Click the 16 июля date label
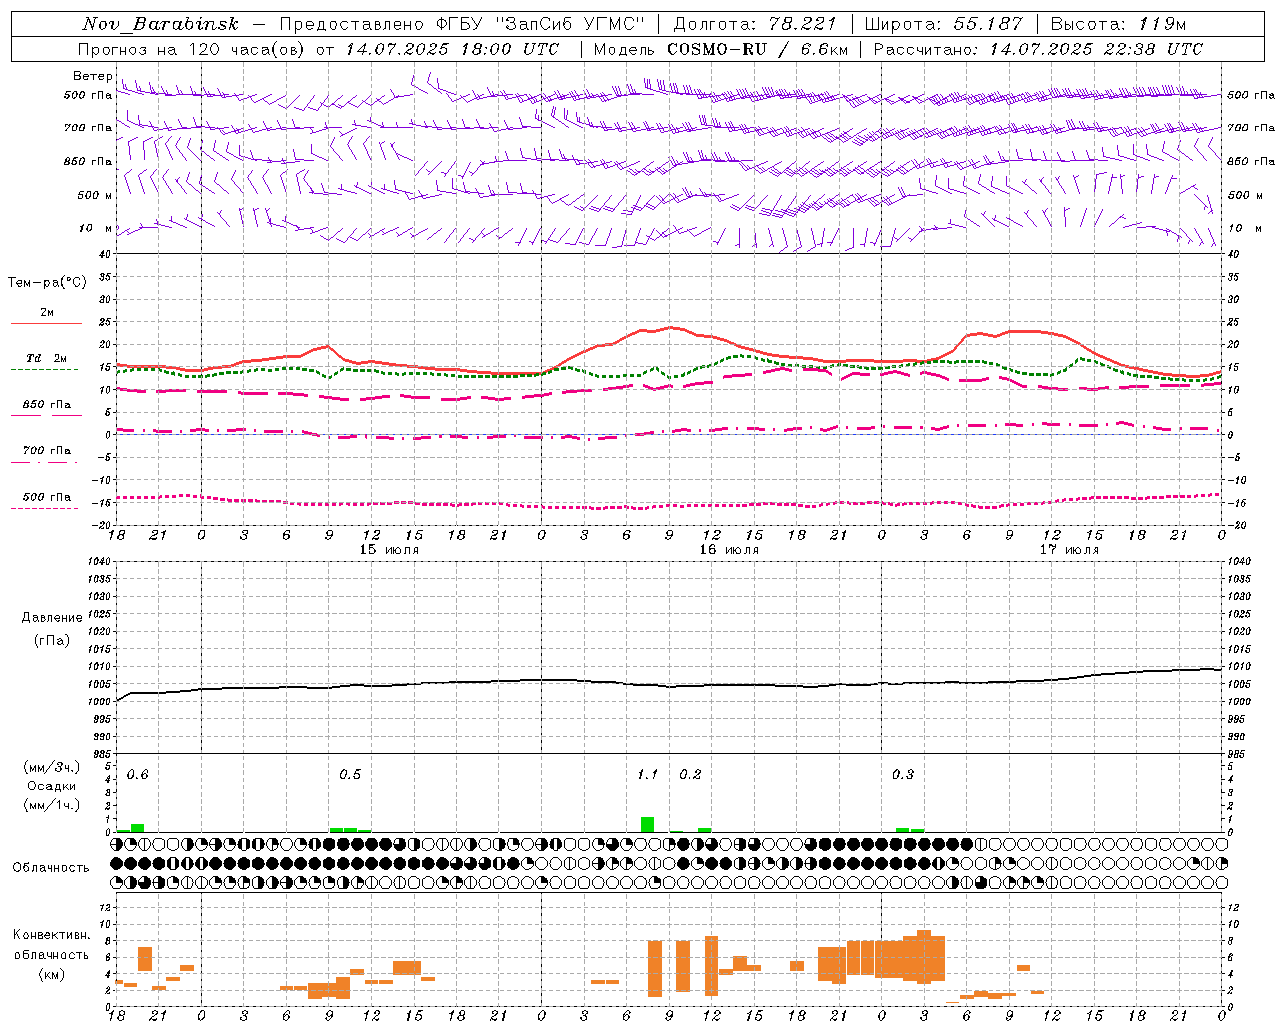 729,550
